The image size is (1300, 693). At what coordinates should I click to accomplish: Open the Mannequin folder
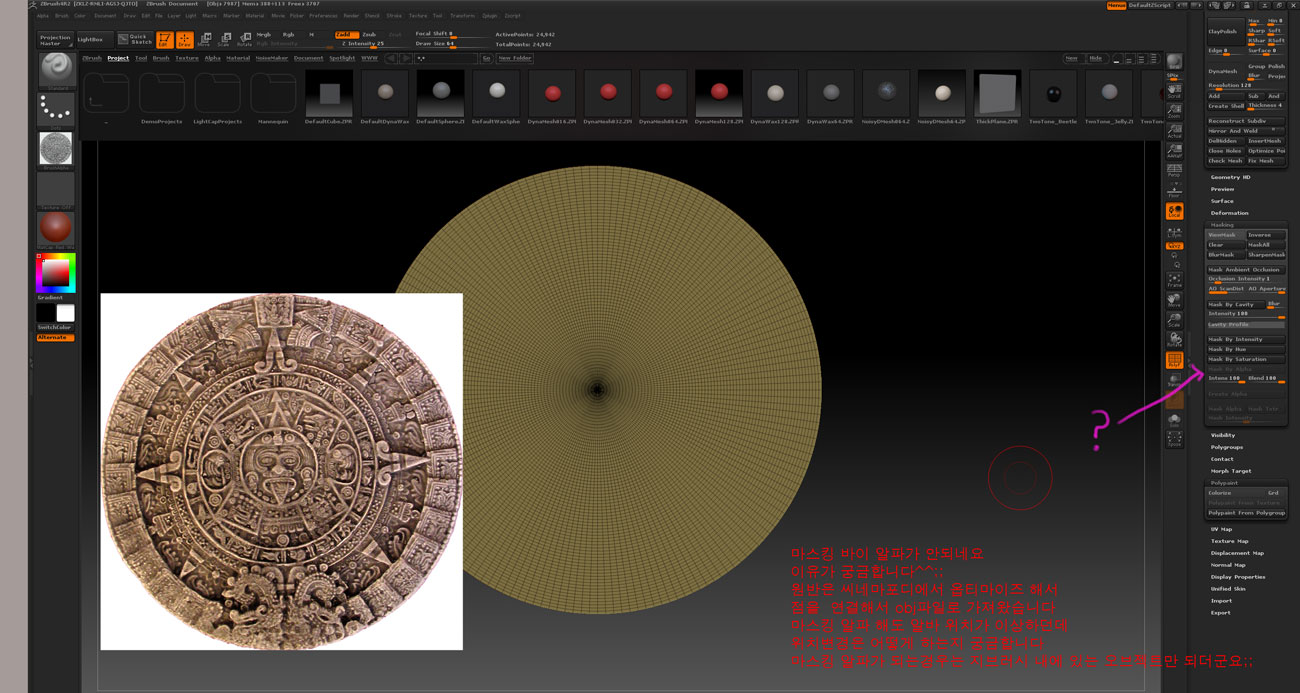pos(273,96)
